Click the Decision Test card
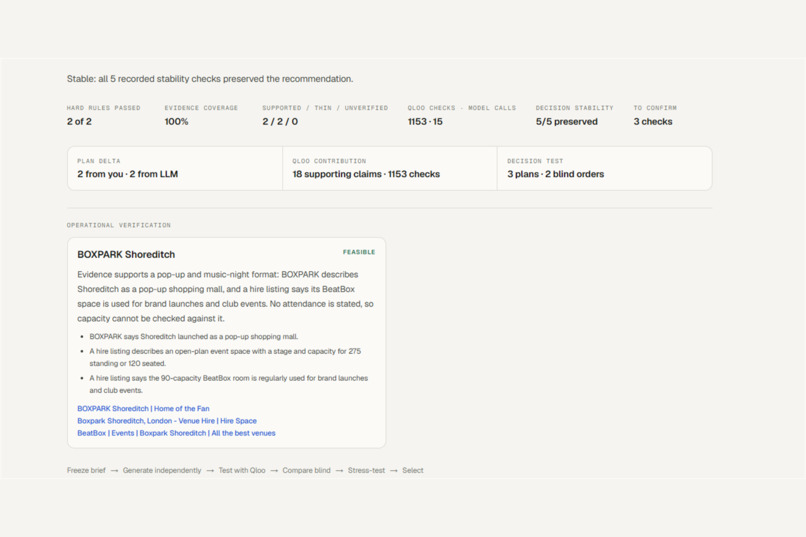This screenshot has width=806, height=537. 604,169
